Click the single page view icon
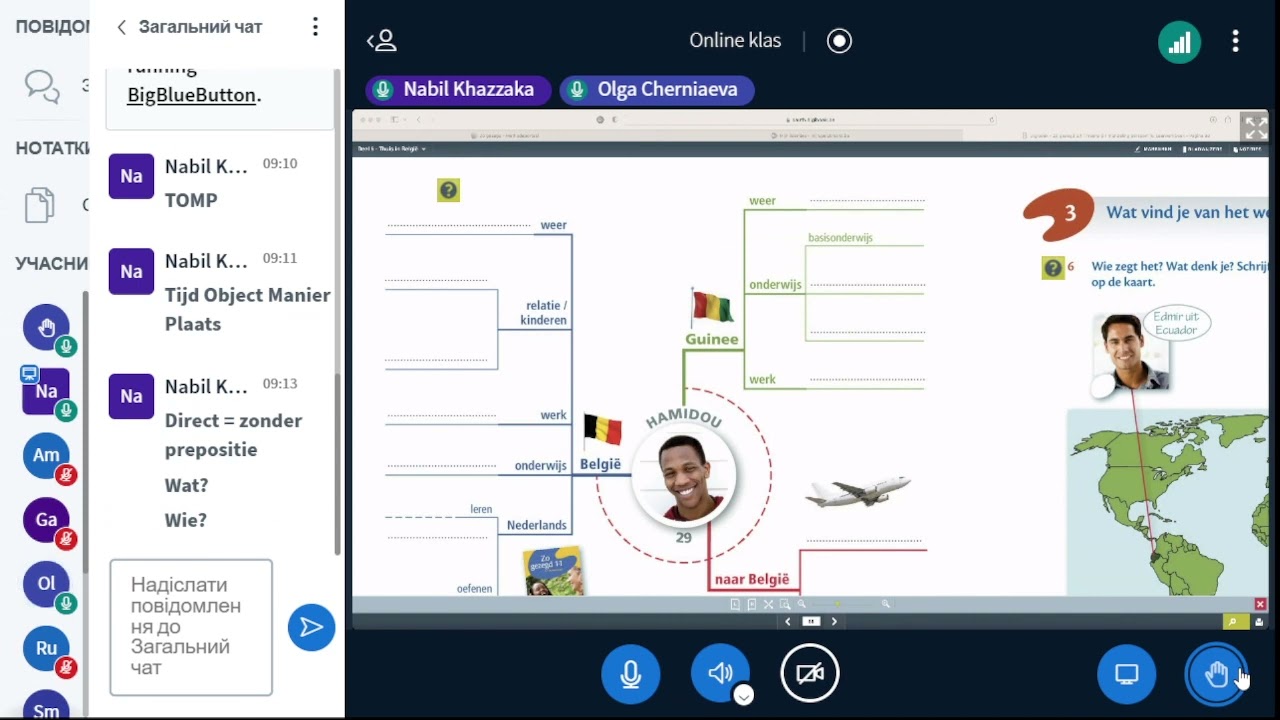 (735, 605)
